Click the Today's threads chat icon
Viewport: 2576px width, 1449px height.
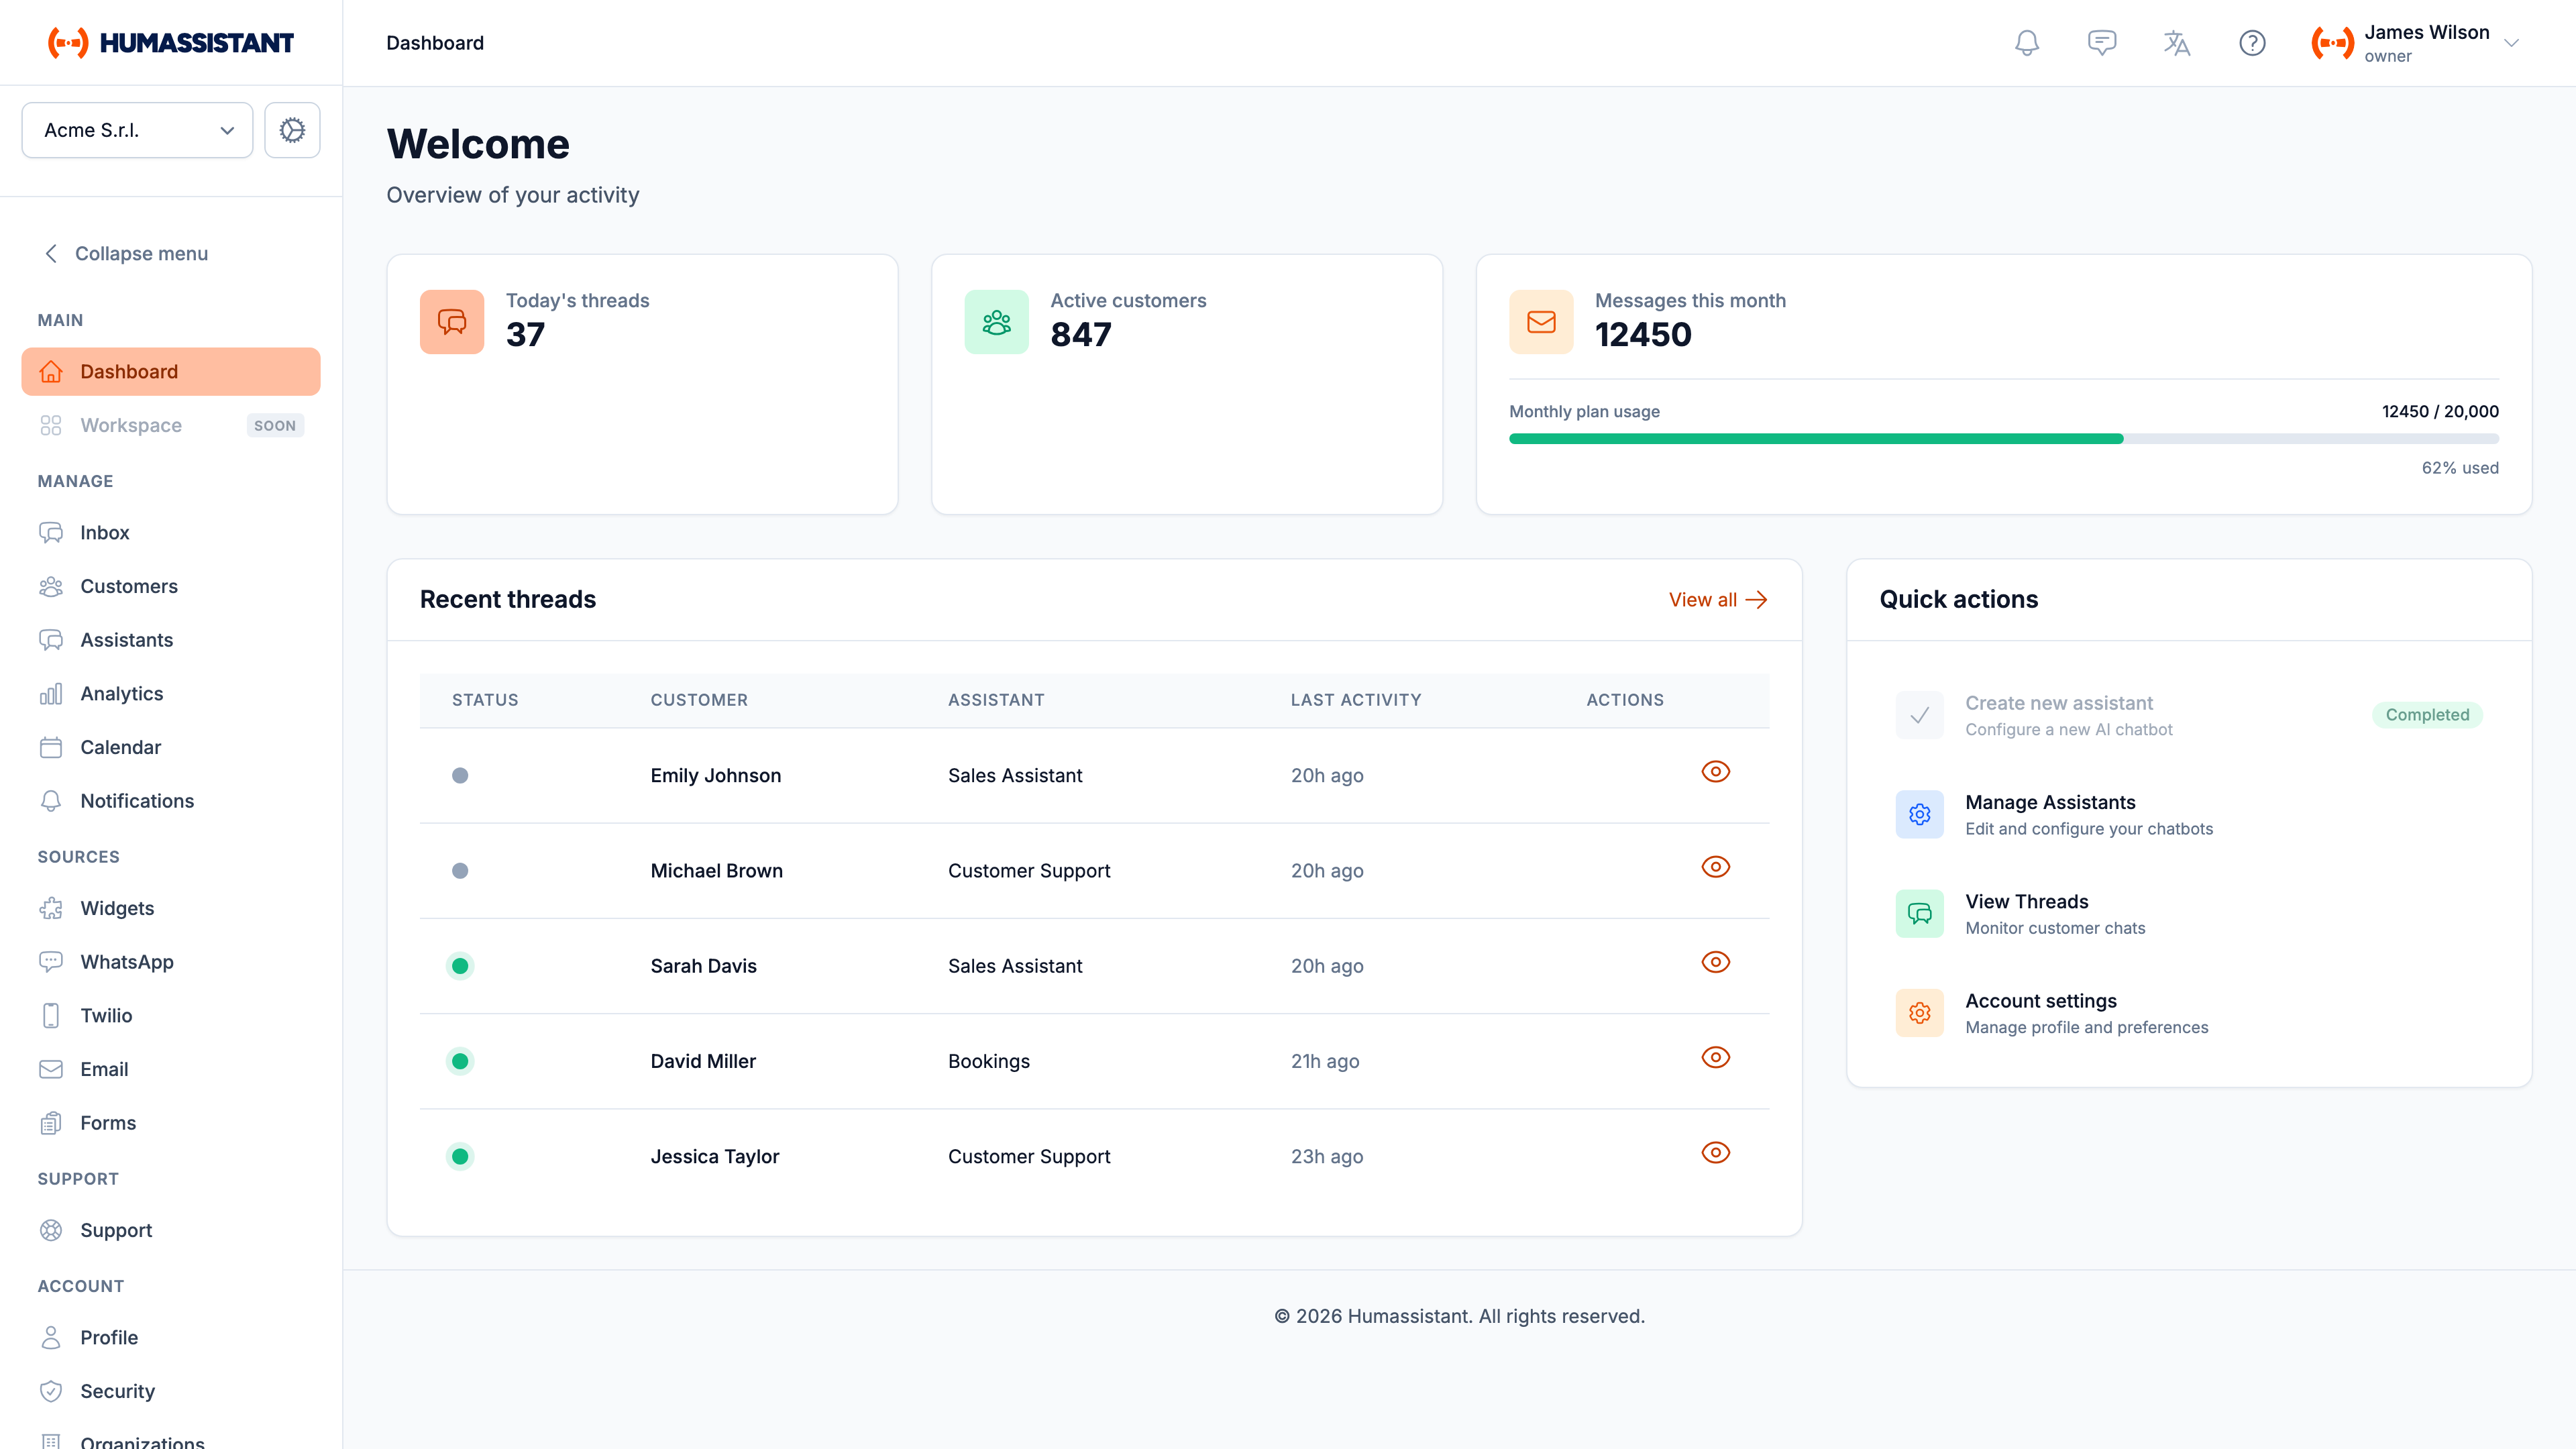pyautogui.click(x=452, y=322)
